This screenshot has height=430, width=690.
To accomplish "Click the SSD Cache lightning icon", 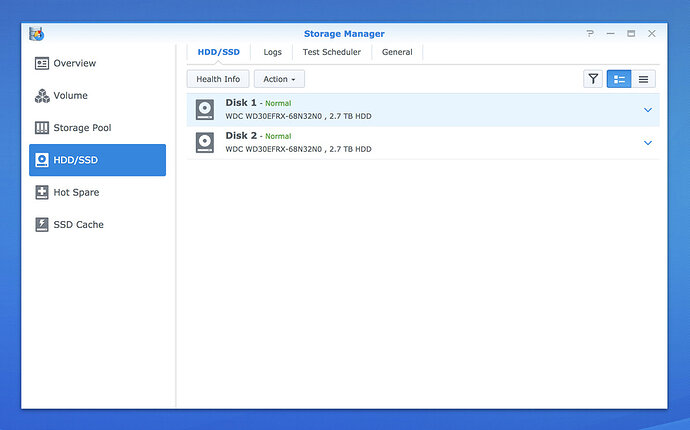I will click(42, 224).
